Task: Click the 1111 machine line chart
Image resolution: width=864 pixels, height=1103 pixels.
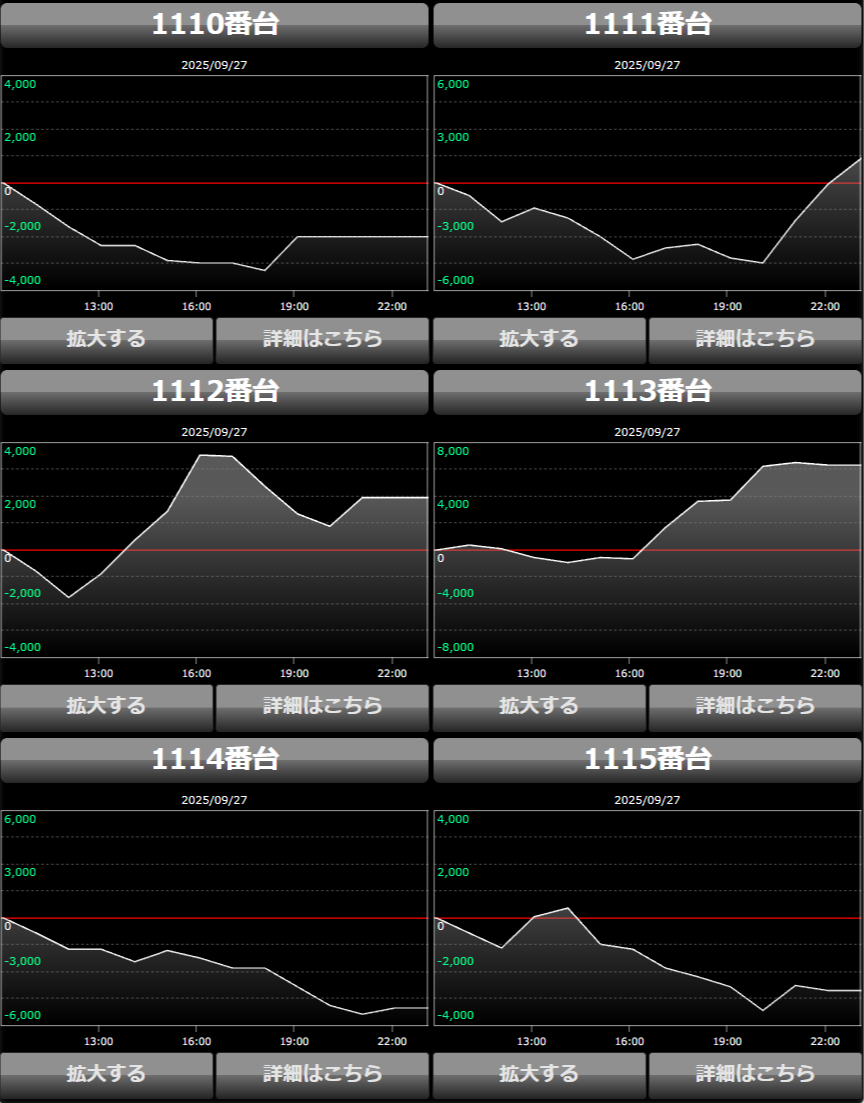Action: click(647, 183)
